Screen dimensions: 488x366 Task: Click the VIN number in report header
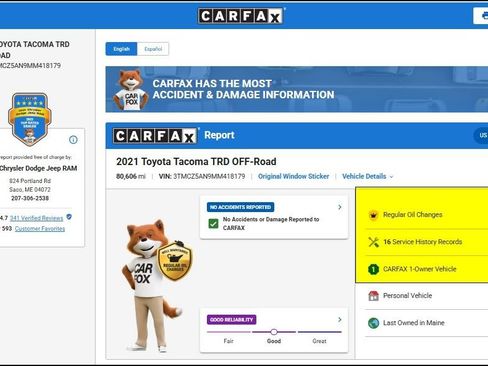[209, 176]
